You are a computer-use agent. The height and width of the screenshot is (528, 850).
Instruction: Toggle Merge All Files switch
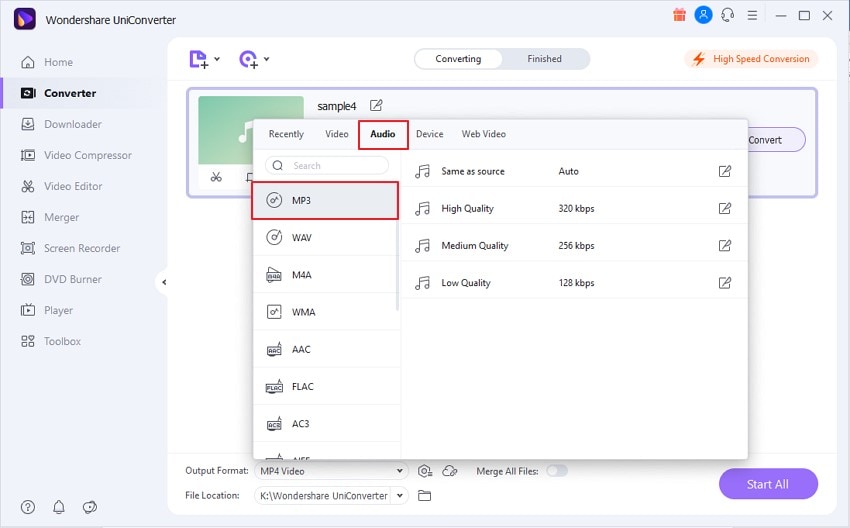click(x=557, y=471)
